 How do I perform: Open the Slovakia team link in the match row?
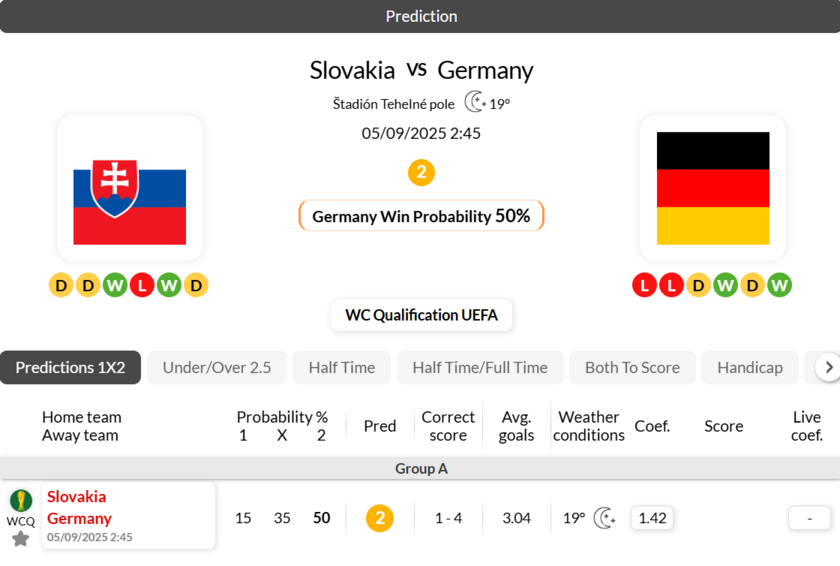click(76, 496)
